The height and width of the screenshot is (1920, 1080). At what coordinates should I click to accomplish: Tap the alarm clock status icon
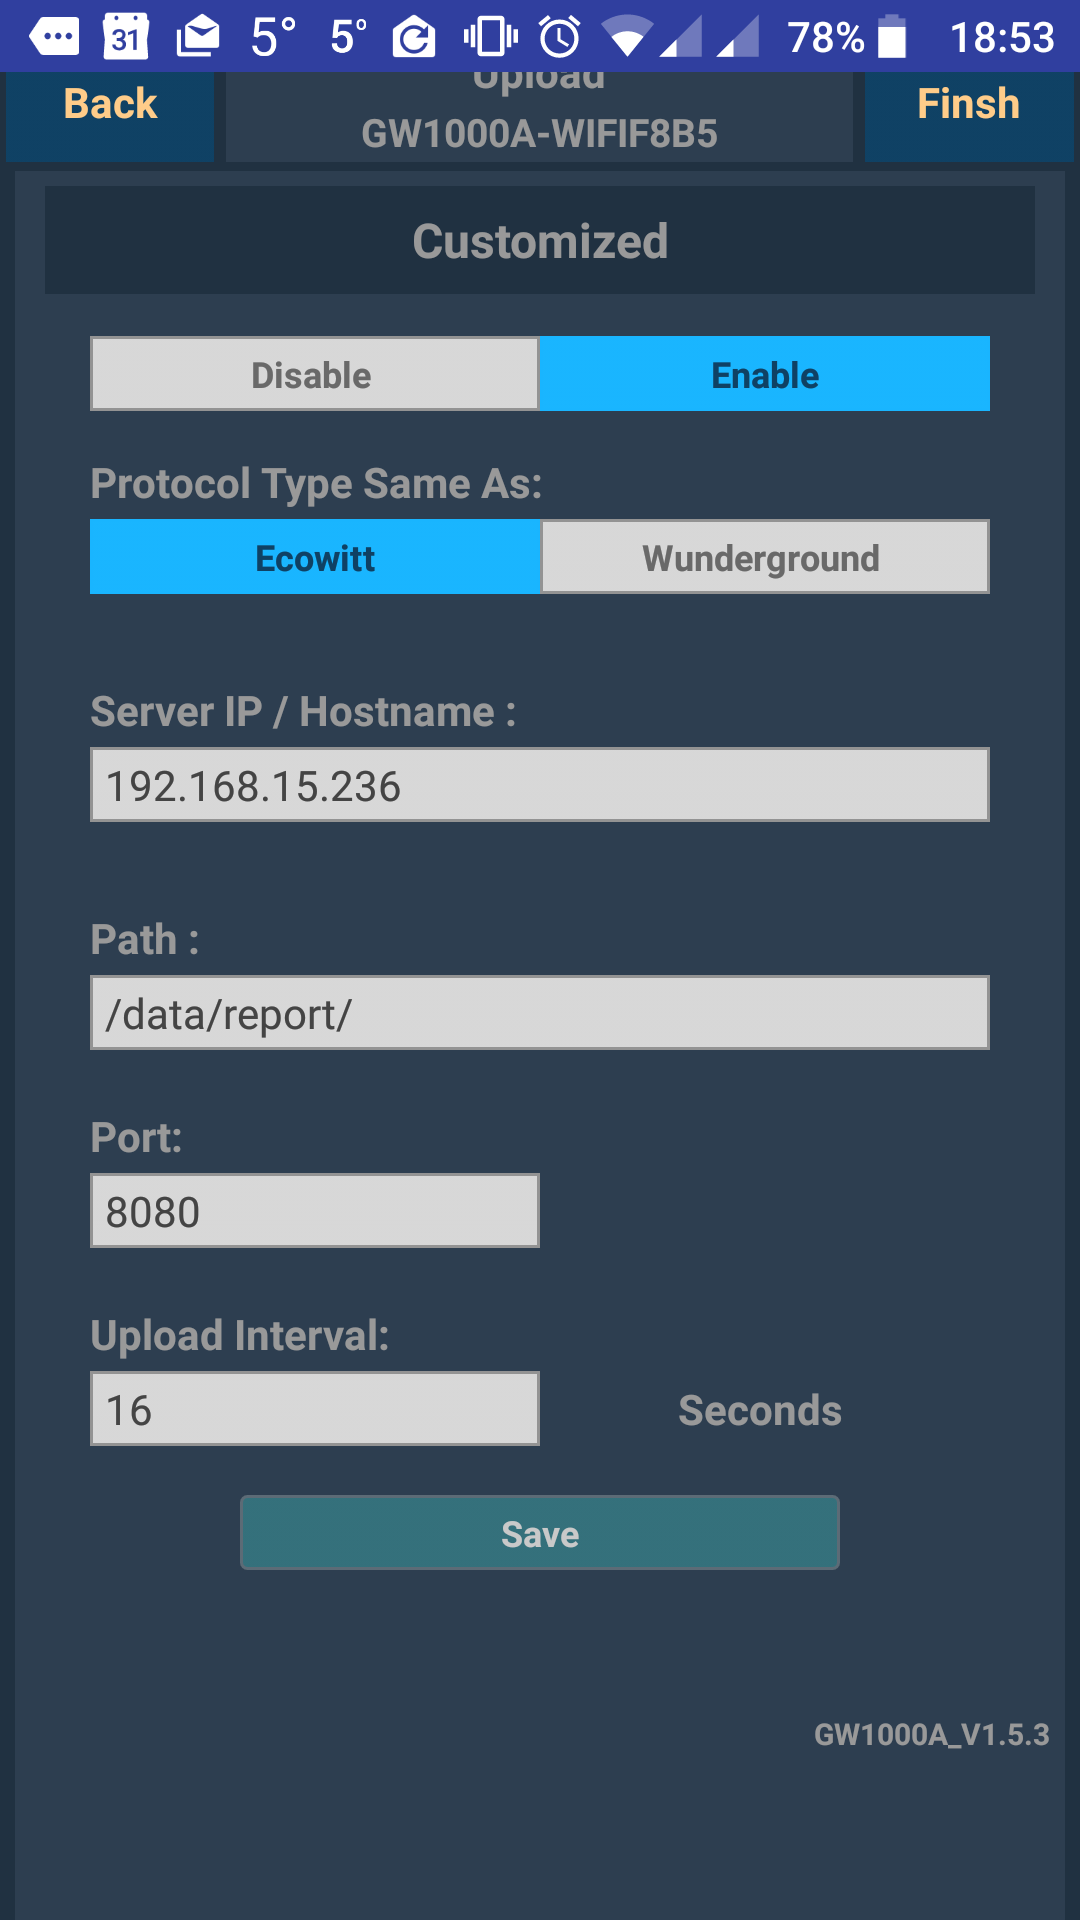[x=560, y=37]
